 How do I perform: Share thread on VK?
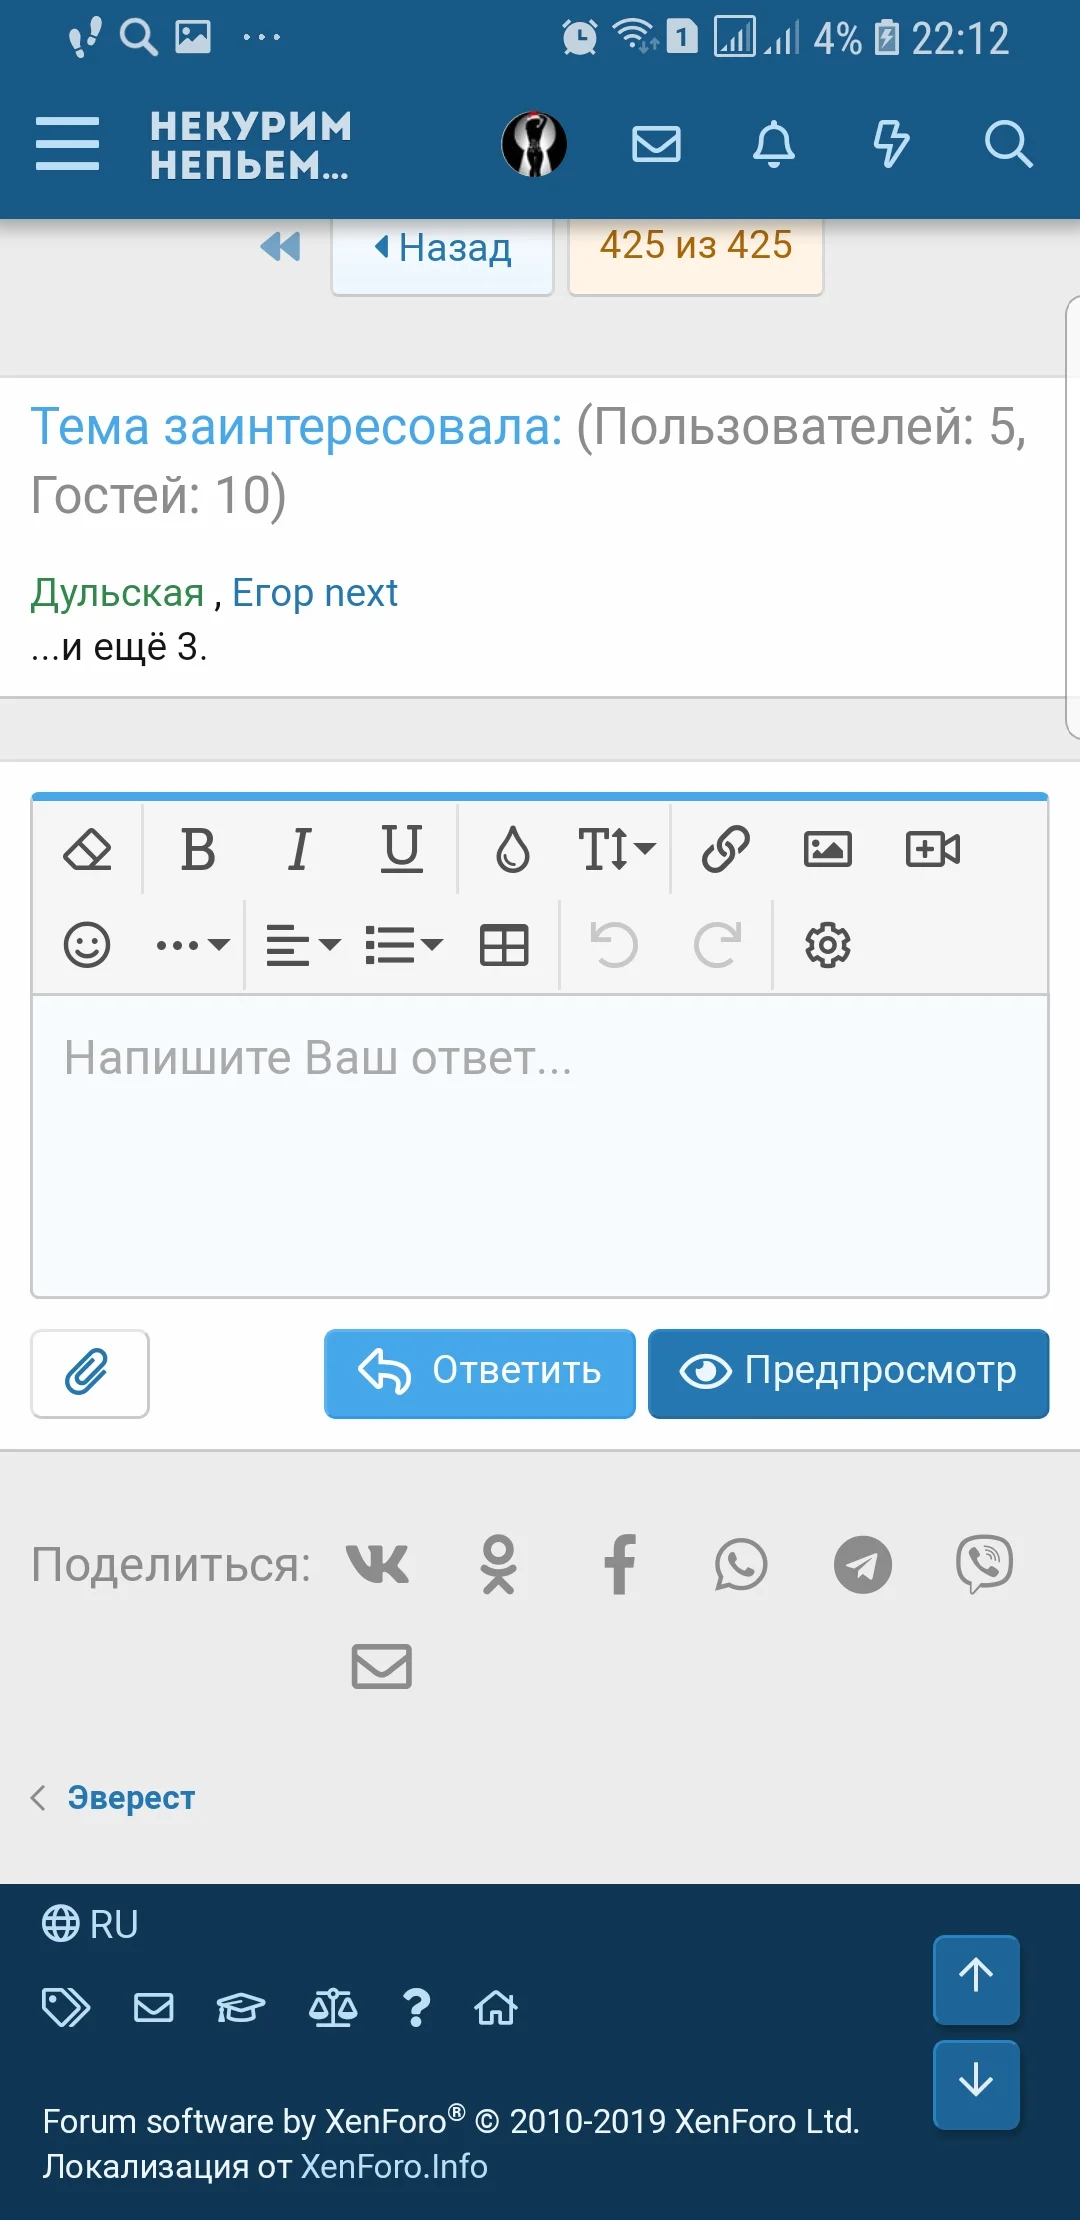click(377, 1564)
